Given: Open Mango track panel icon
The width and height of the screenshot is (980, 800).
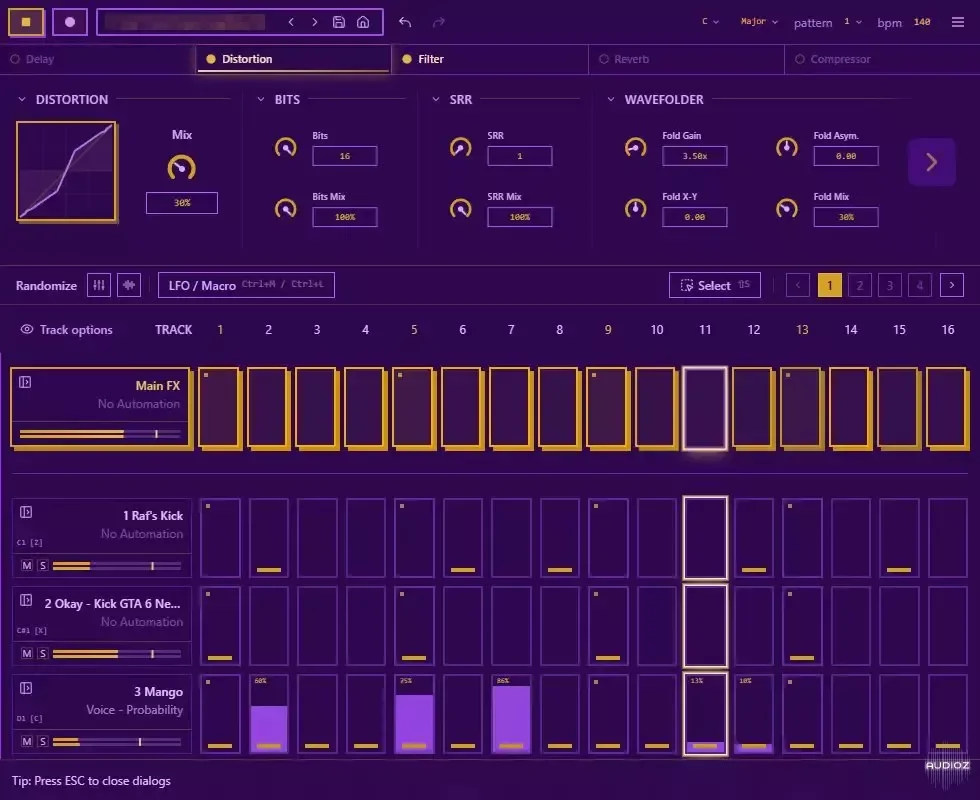Looking at the screenshot, I should point(26,688).
